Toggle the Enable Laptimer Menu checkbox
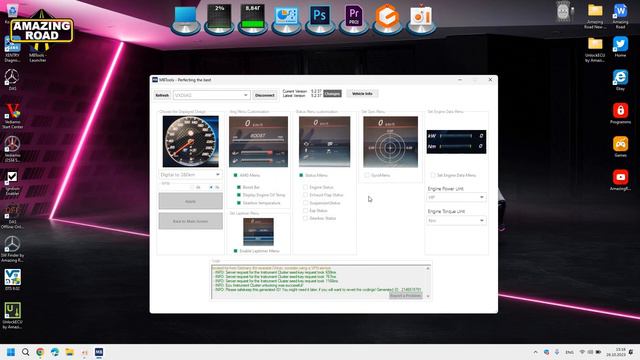Image resolution: width=640 pixels, height=360 pixels. pyautogui.click(x=236, y=251)
